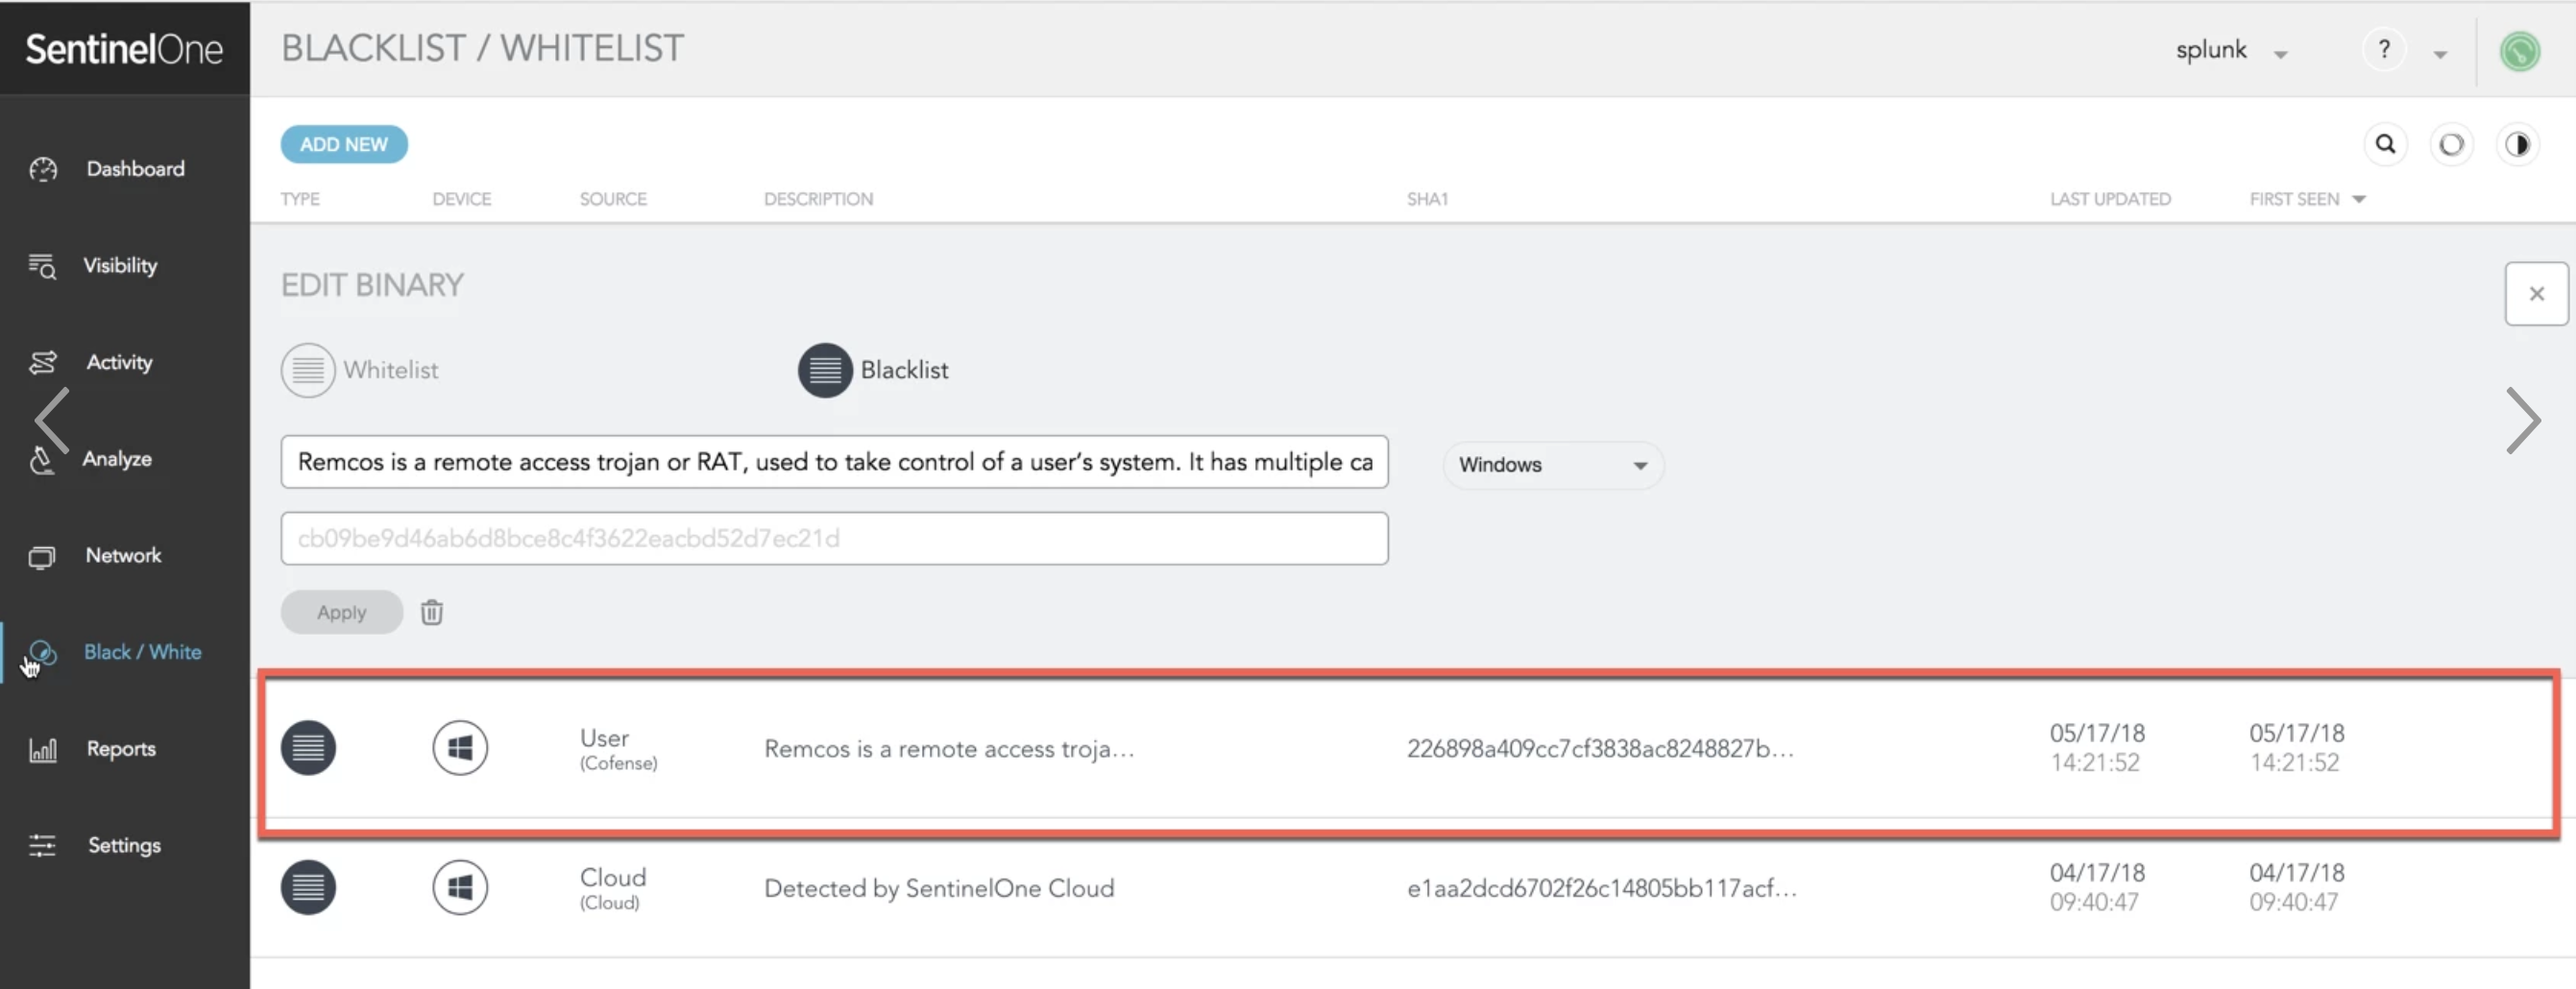Sort by the First Seen column arrow
The height and width of the screenshot is (989, 2576).
[2359, 199]
